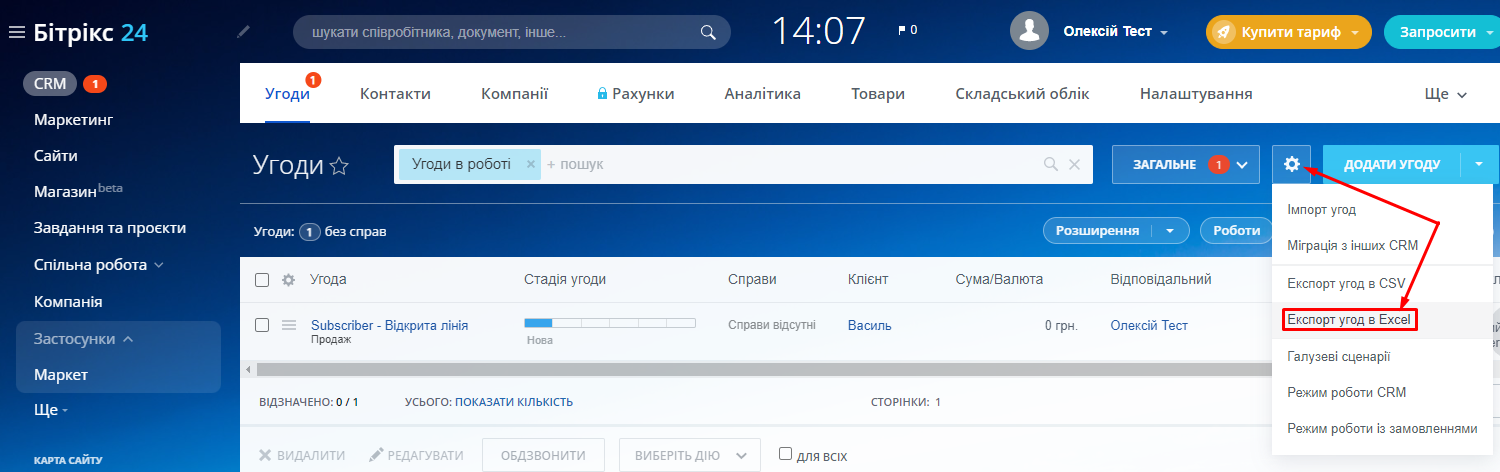1500x472 pixels.
Task: Enable the для всіх checkbox
Action: coord(785,454)
